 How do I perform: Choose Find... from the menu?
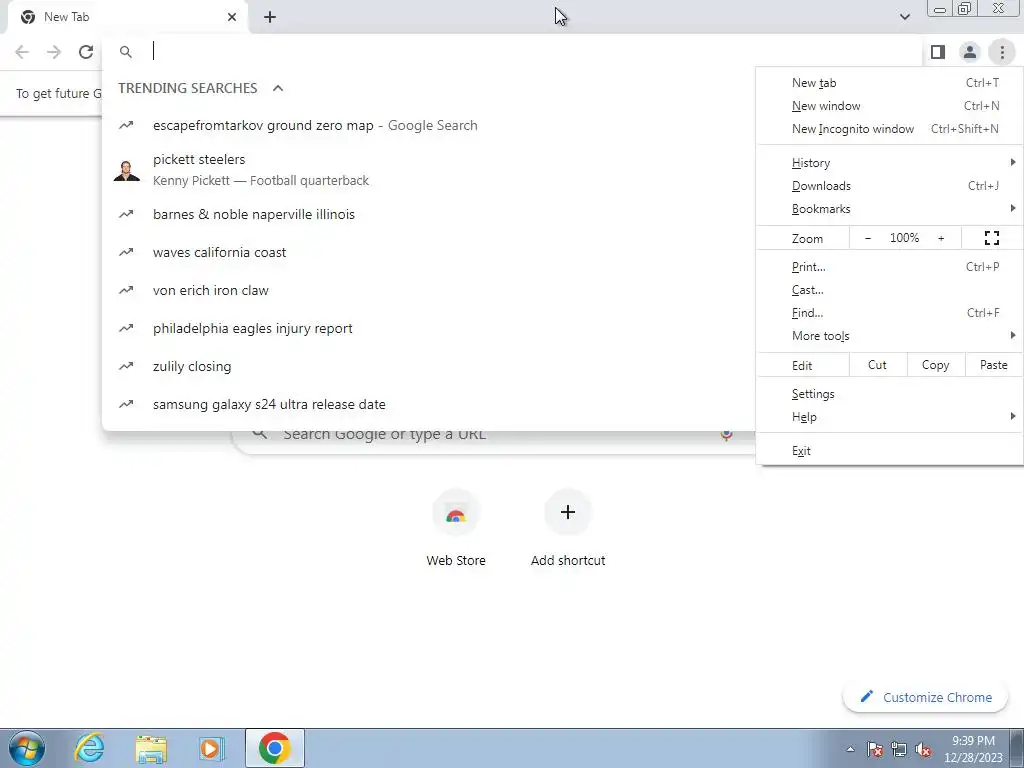(x=889, y=313)
